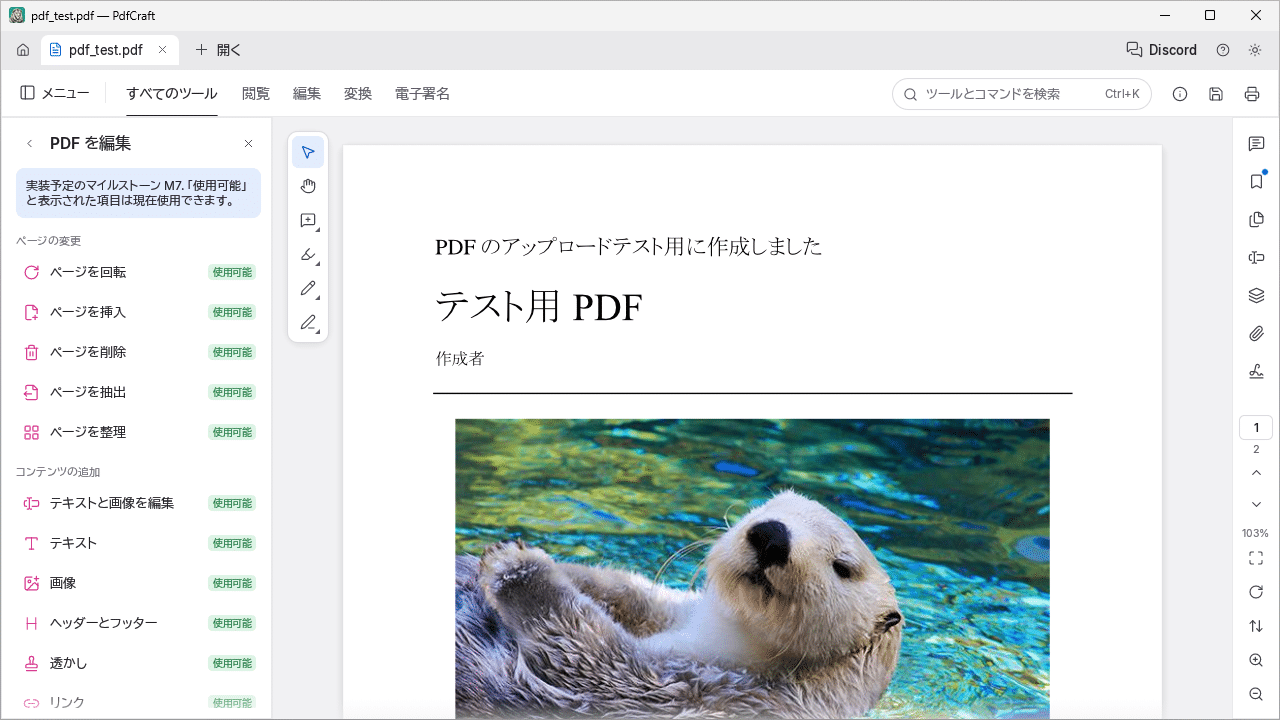1280x720 pixels.
Task: Open the text edit panel in right sidebar
Action: (1256, 258)
